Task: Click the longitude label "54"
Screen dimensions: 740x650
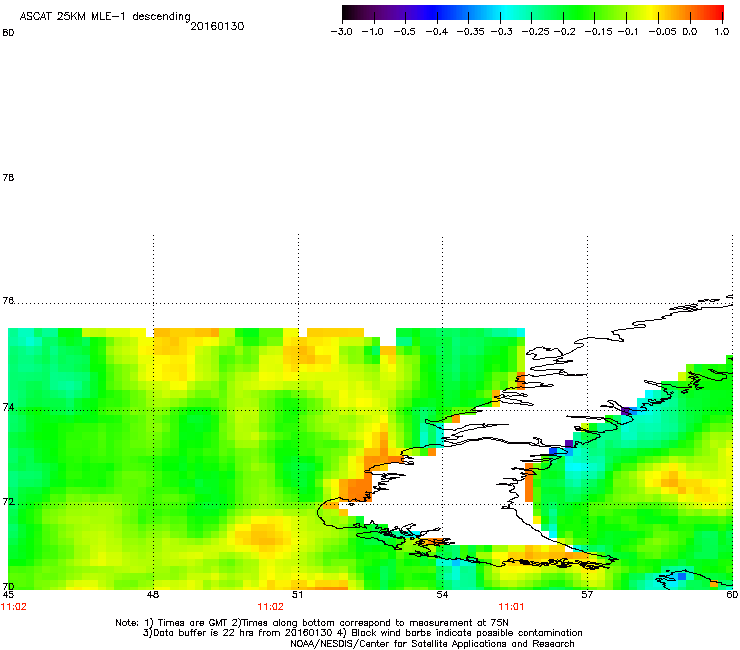Action: (442, 595)
